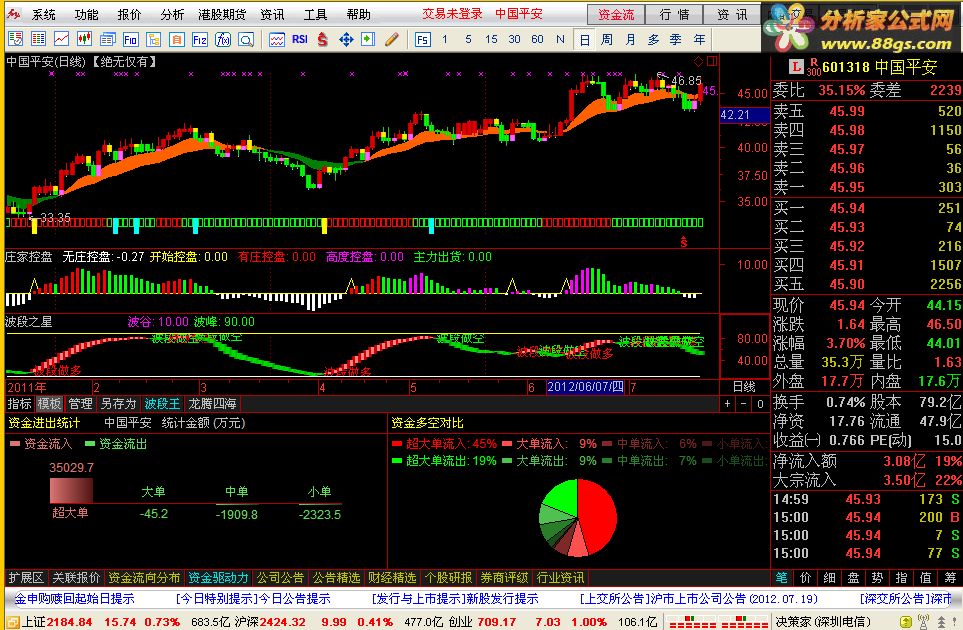The width and height of the screenshot is (963, 630).
Task: Click the 0 reset button under chart
Action: coord(760,403)
